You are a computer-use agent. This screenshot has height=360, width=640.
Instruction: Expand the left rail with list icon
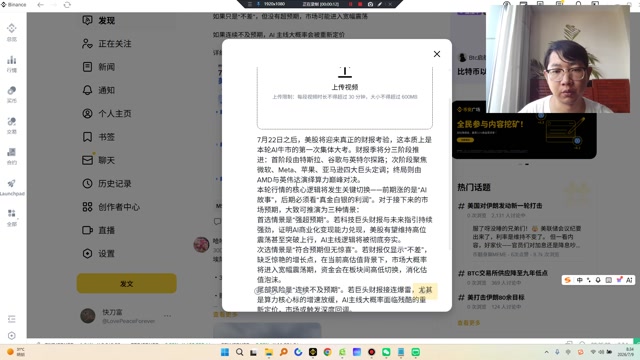(x=11, y=319)
